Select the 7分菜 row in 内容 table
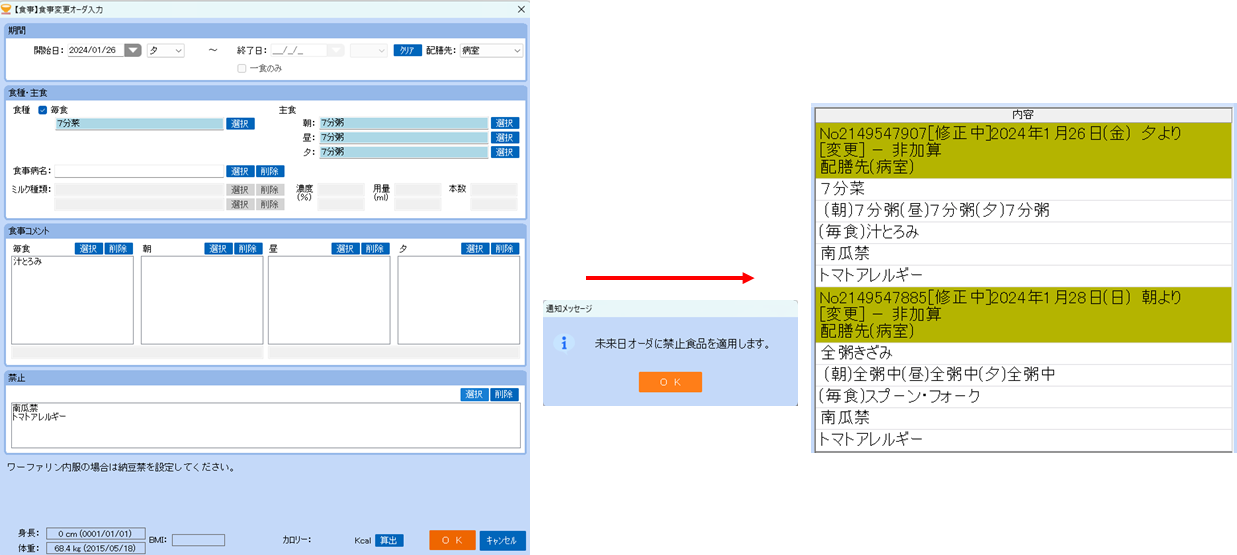 1023,188
